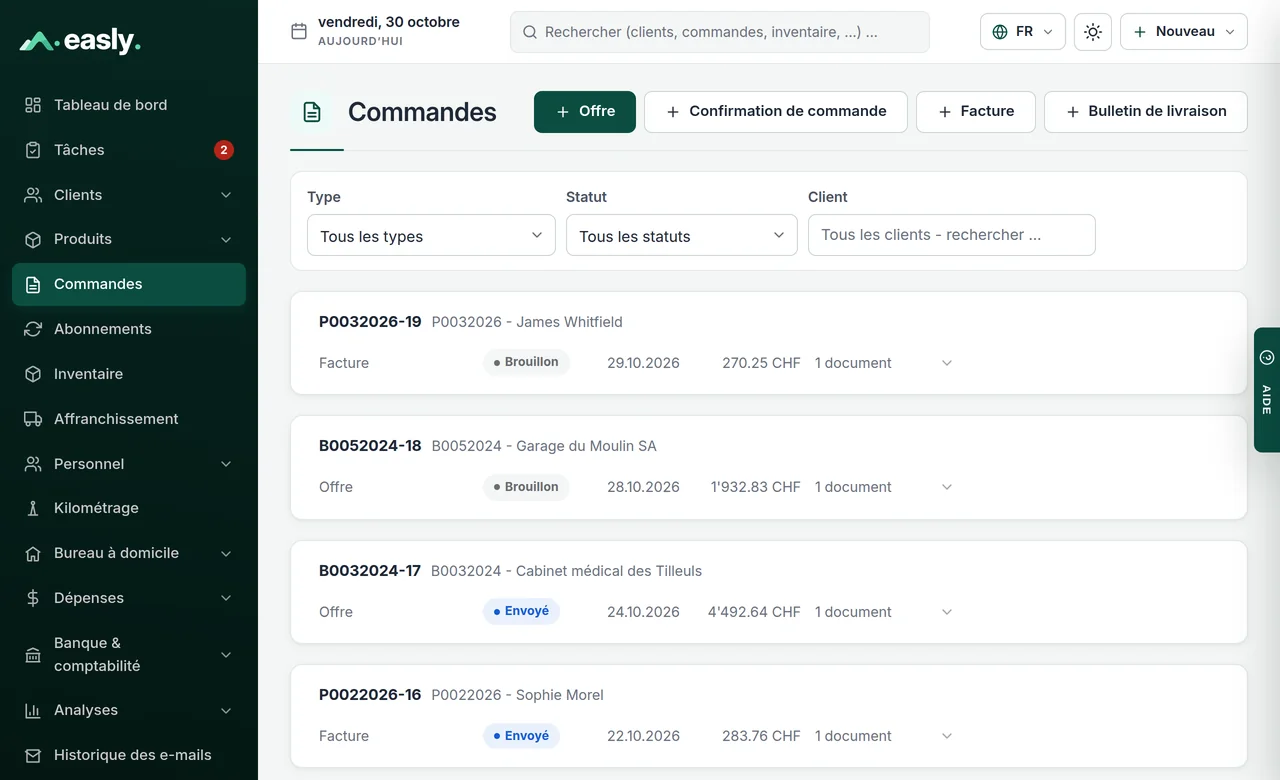Toggle light/dark theme via sun icon

pos(1093,32)
